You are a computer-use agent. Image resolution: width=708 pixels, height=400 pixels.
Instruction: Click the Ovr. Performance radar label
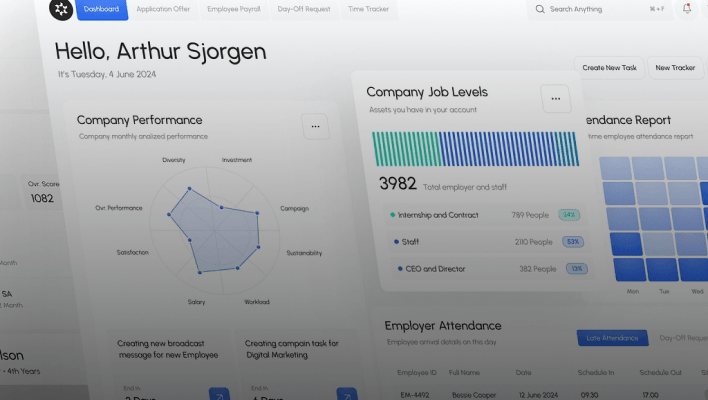coord(119,208)
